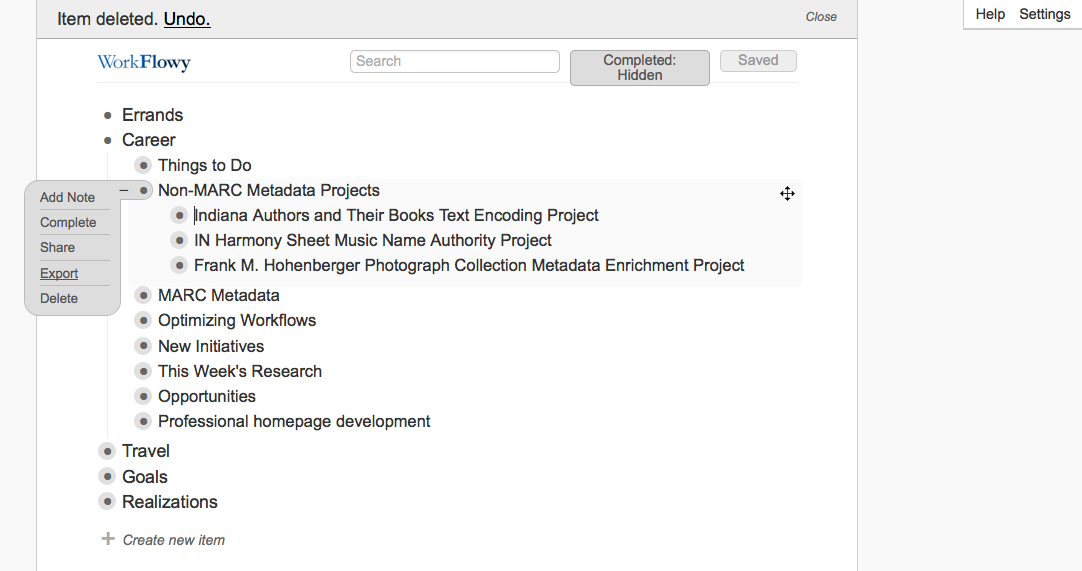The height and width of the screenshot is (571, 1082).
Task: Click the bullet next to MARC Metadata
Action: point(143,295)
